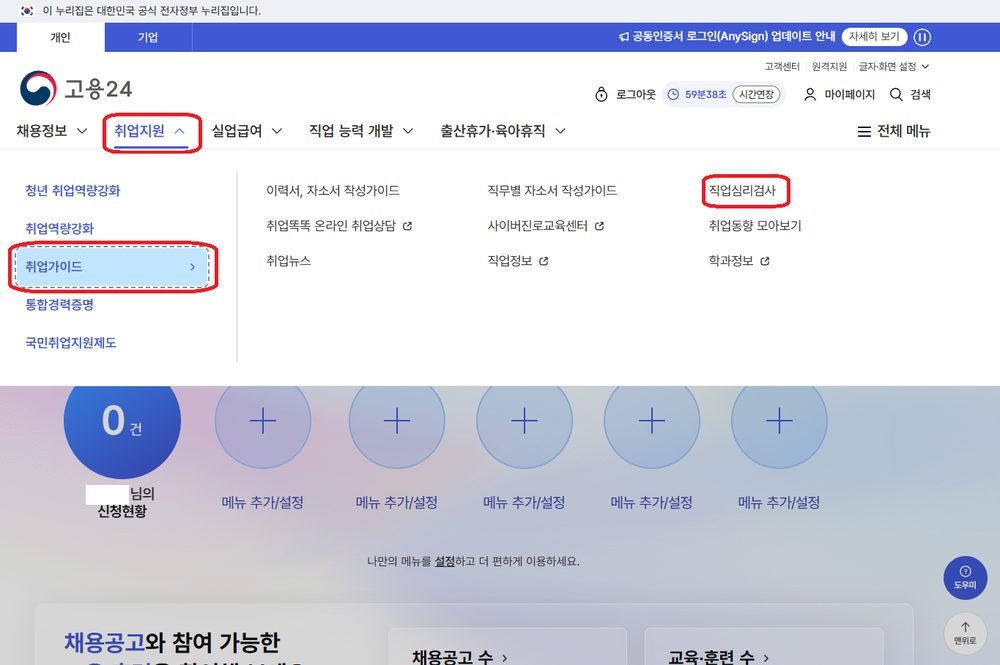Select 청년 취업역량강화 submenu
Image resolution: width=1000 pixels, height=665 pixels.
tap(73, 191)
